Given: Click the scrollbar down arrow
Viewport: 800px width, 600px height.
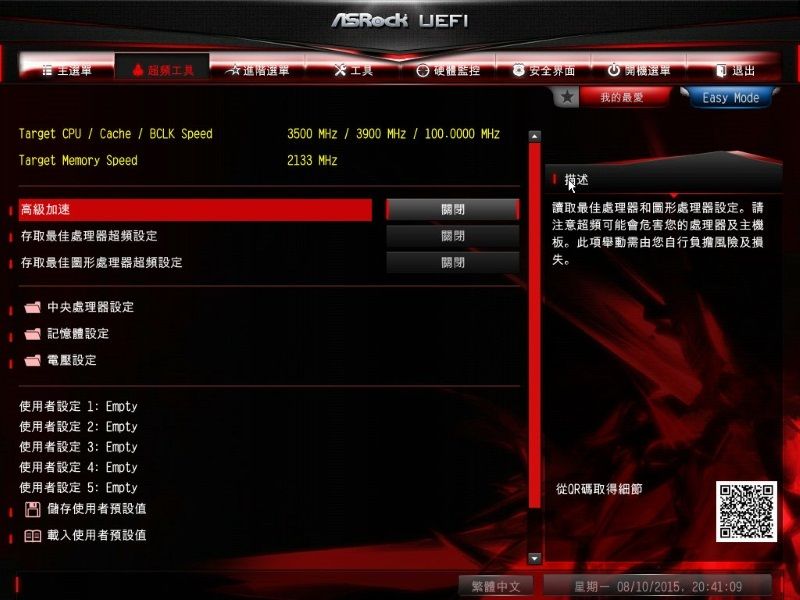Looking at the screenshot, I should pos(534,559).
